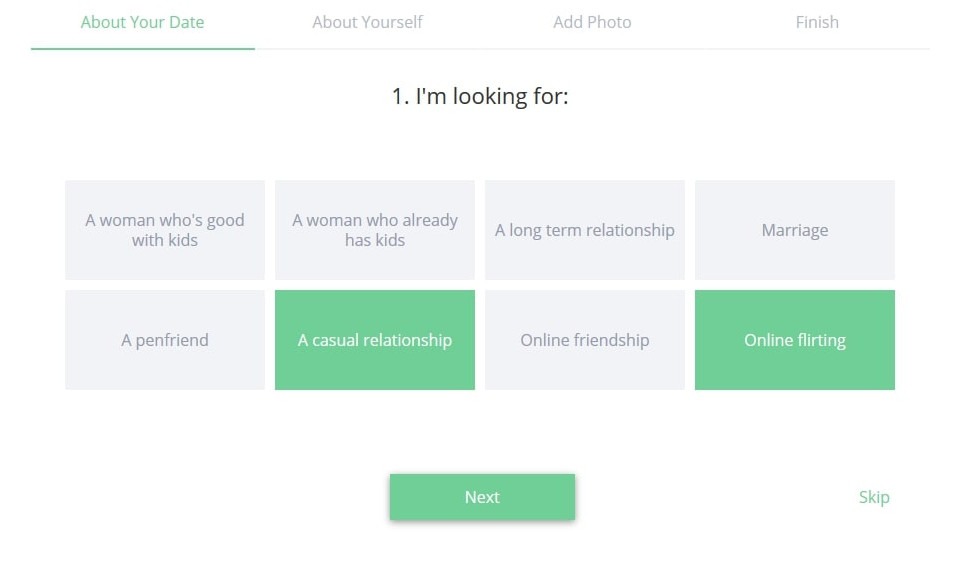Go to the Add Photo tab
The image size is (960, 561).
pyautogui.click(x=592, y=22)
